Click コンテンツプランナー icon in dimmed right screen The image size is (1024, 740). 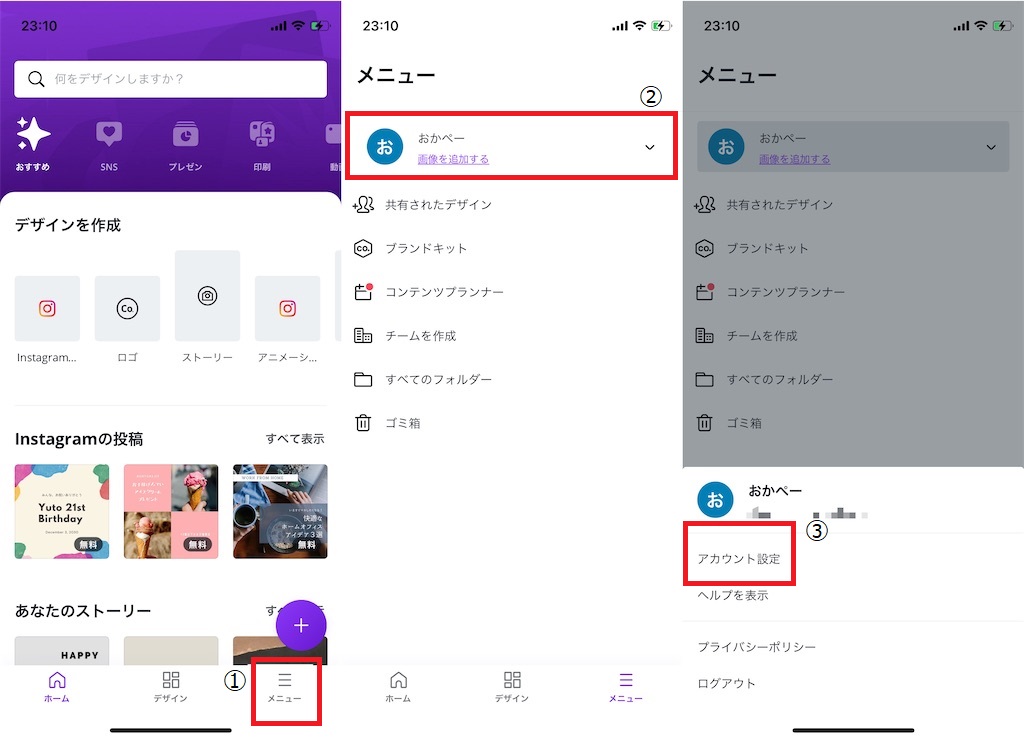[705, 291]
